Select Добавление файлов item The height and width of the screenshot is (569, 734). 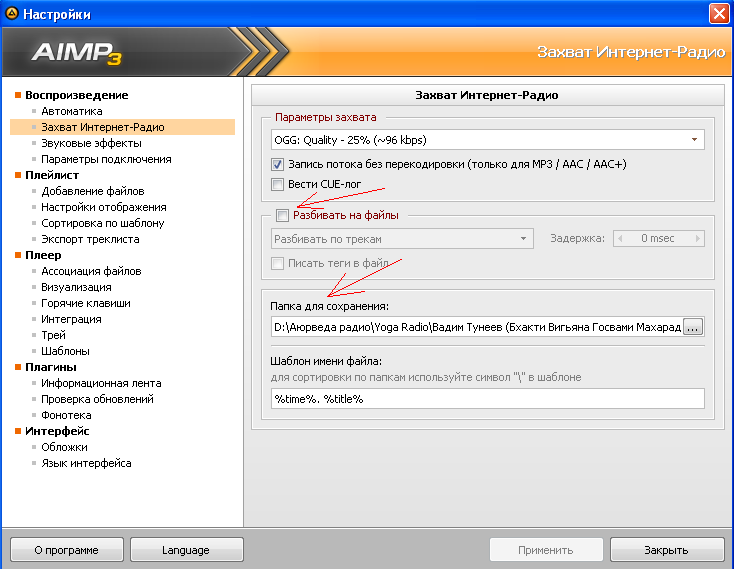coord(93,191)
